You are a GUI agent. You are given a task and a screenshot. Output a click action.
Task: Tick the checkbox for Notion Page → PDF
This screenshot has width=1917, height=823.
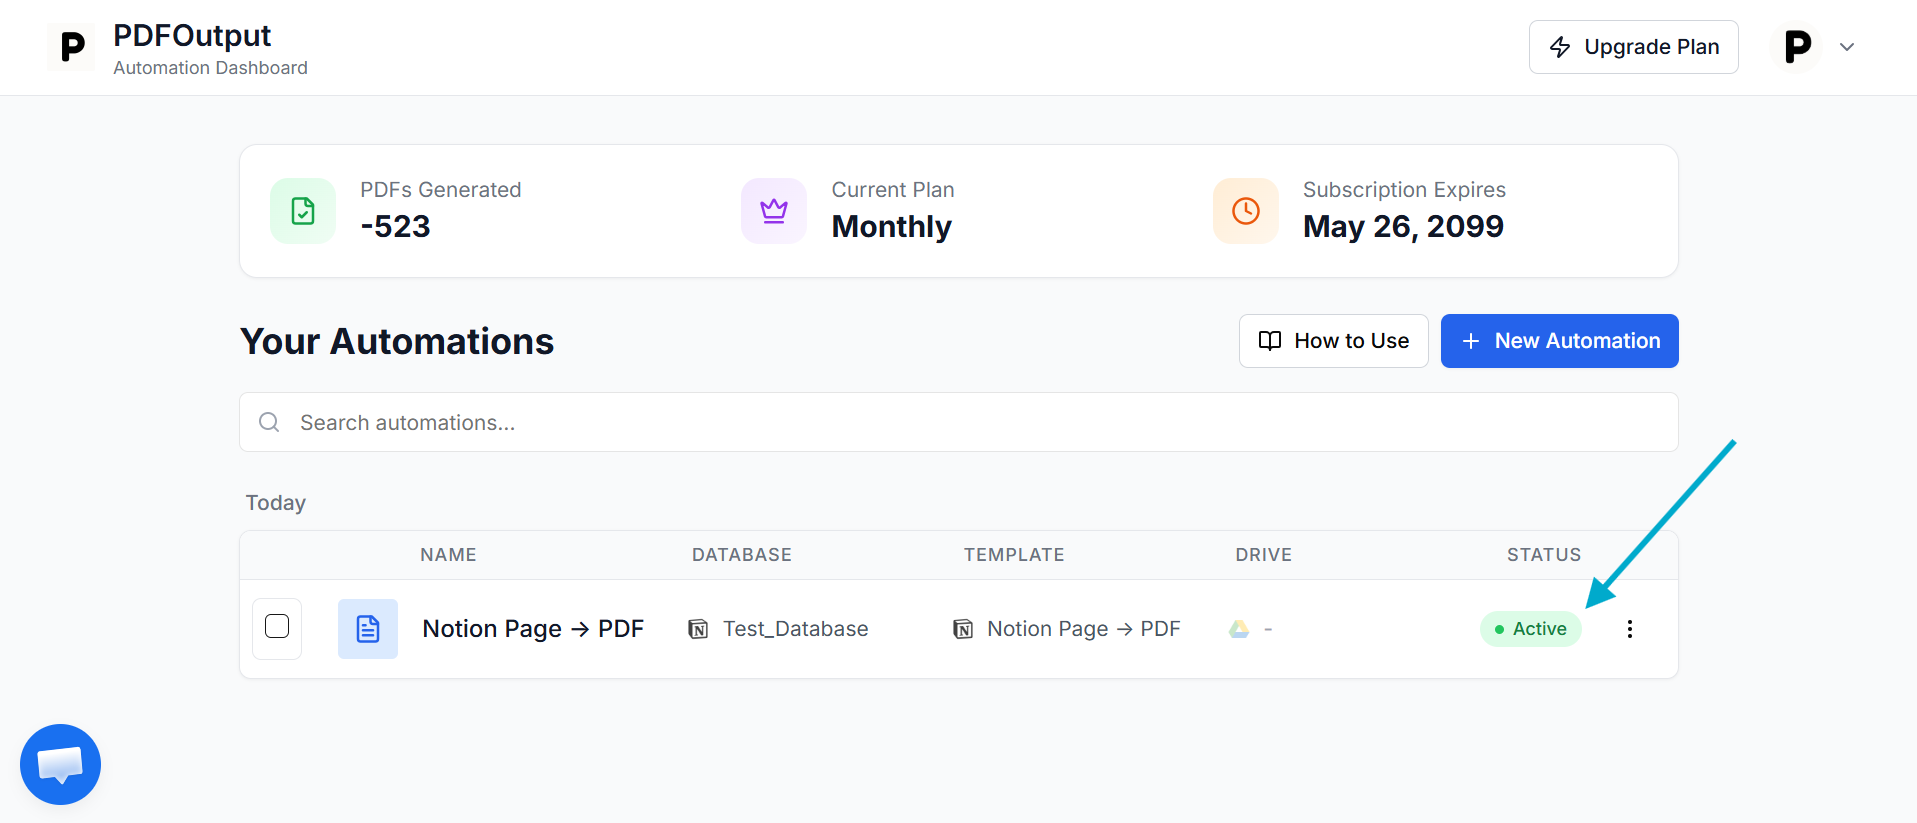pos(277,626)
